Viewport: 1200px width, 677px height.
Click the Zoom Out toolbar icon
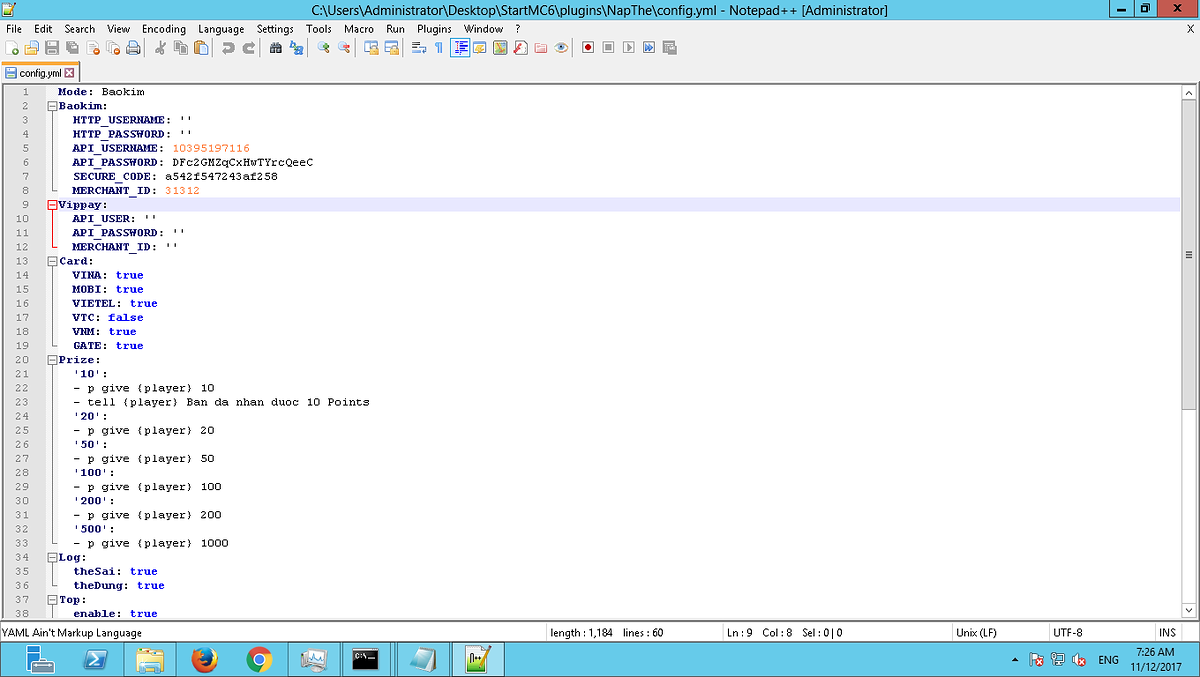coord(343,47)
